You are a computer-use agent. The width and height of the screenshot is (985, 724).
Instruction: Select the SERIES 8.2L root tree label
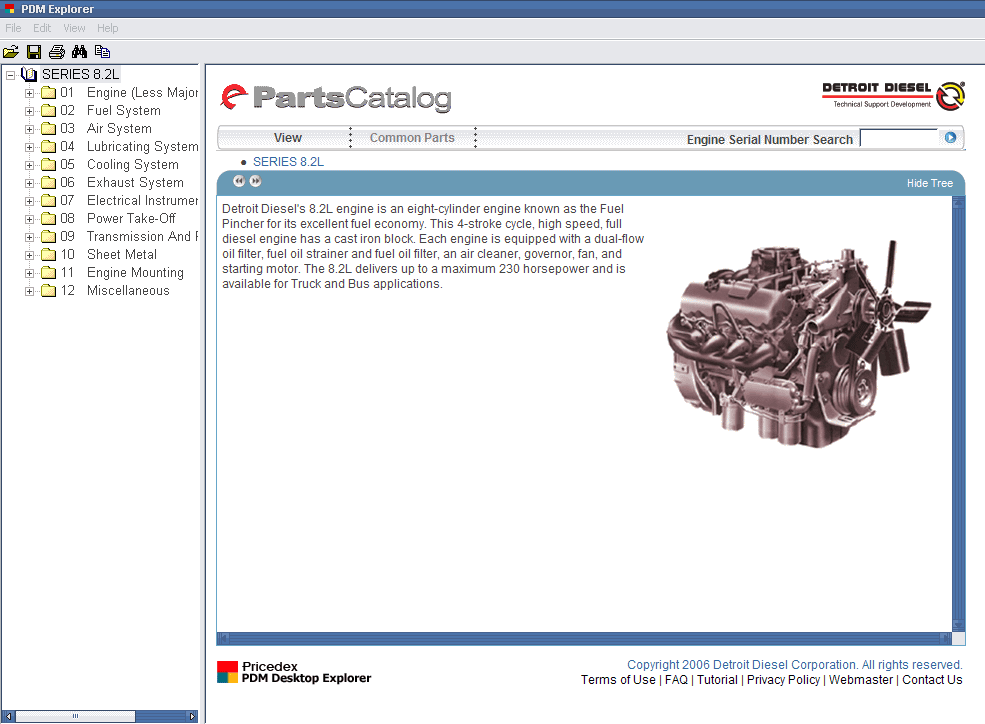(x=80, y=75)
